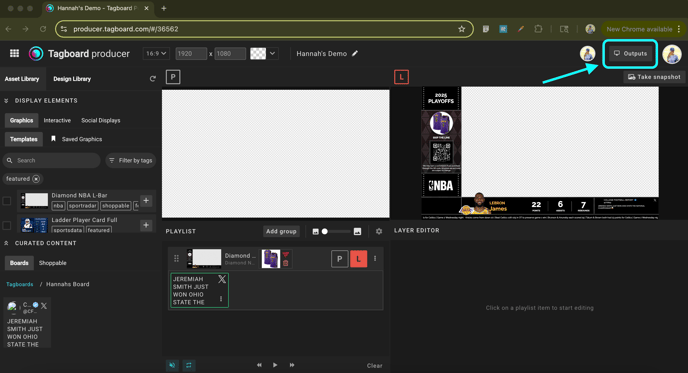The width and height of the screenshot is (688, 373).
Task: Click the large thumbnail size icon
Action: pos(358,231)
